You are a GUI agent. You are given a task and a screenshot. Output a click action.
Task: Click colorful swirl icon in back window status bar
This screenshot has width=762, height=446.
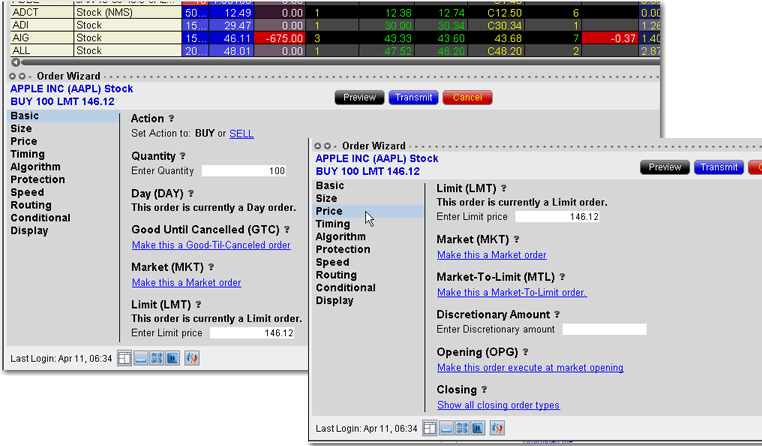point(192,359)
